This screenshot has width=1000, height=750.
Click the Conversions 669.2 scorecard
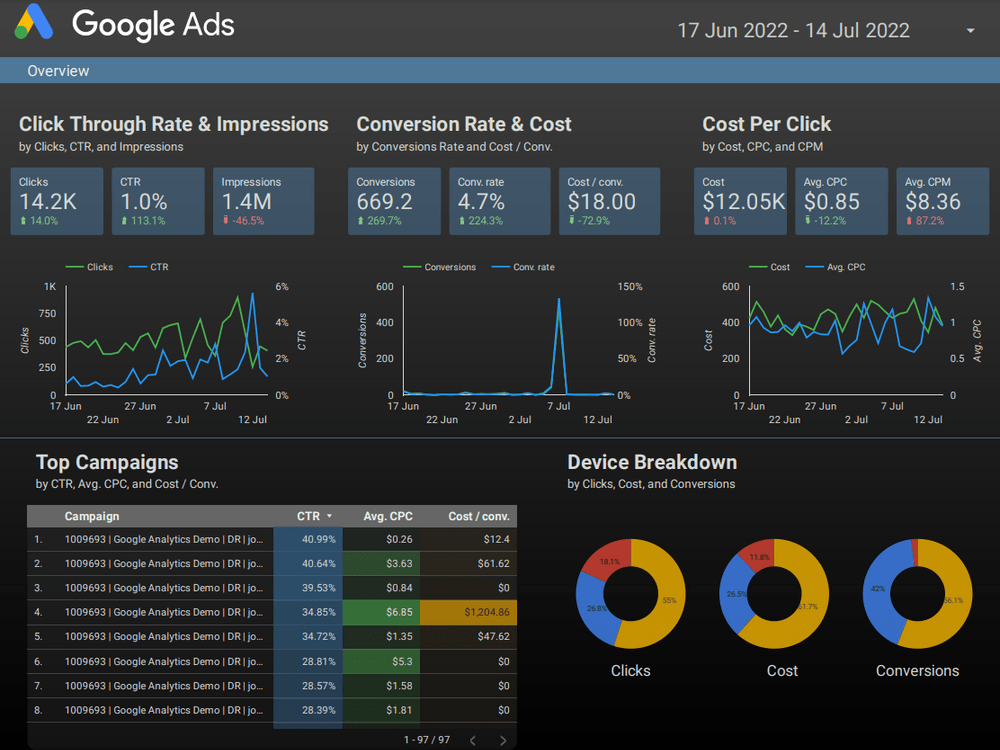pyautogui.click(x=394, y=201)
